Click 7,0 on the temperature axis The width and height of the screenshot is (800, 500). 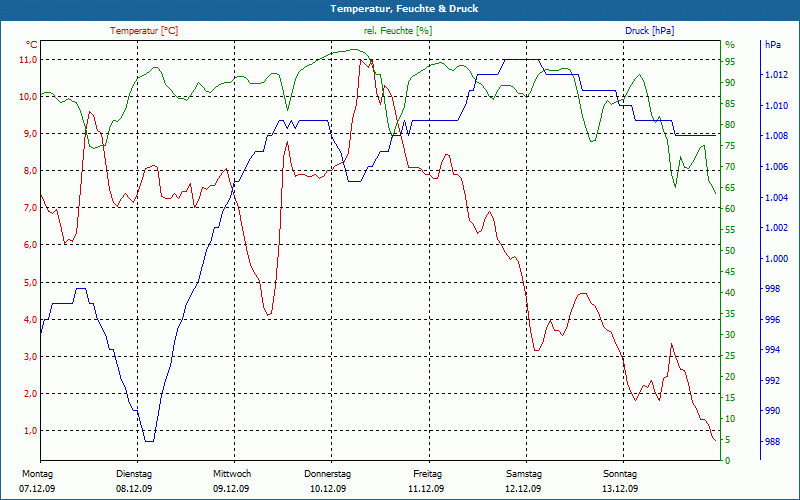[x=30, y=208]
